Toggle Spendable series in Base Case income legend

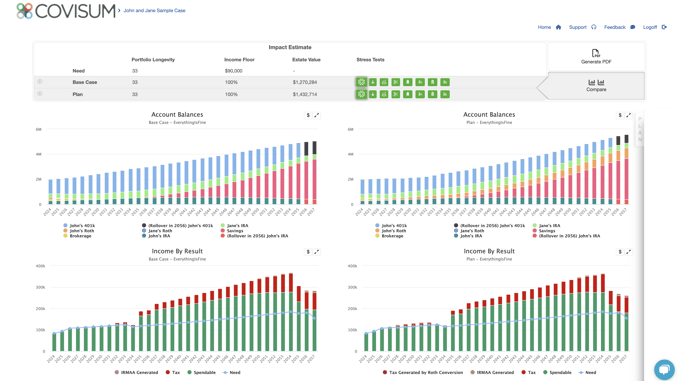[201, 372]
